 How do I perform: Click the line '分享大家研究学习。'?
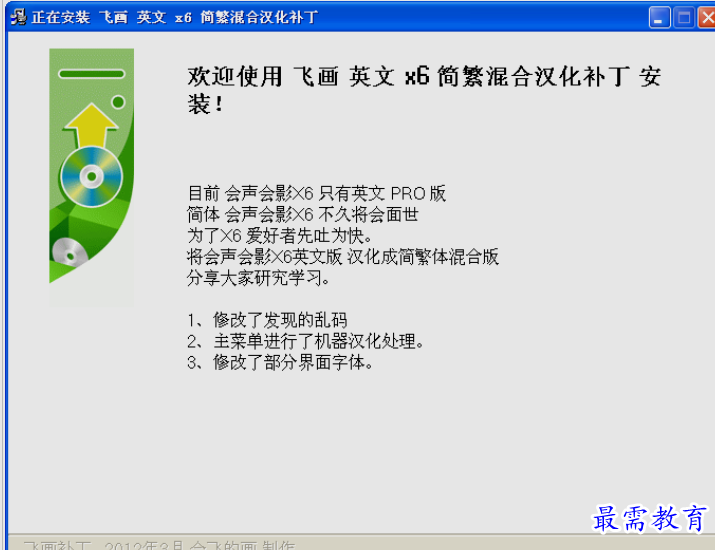click(258, 277)
